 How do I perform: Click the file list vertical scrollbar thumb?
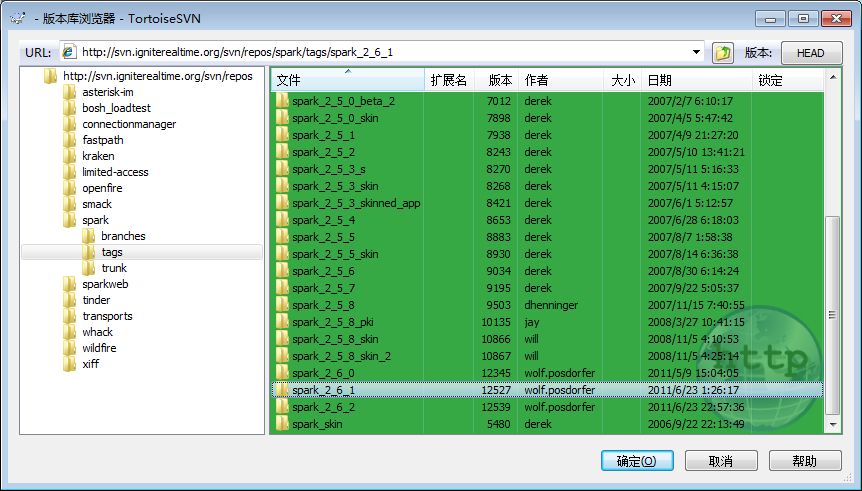(833, 315)
